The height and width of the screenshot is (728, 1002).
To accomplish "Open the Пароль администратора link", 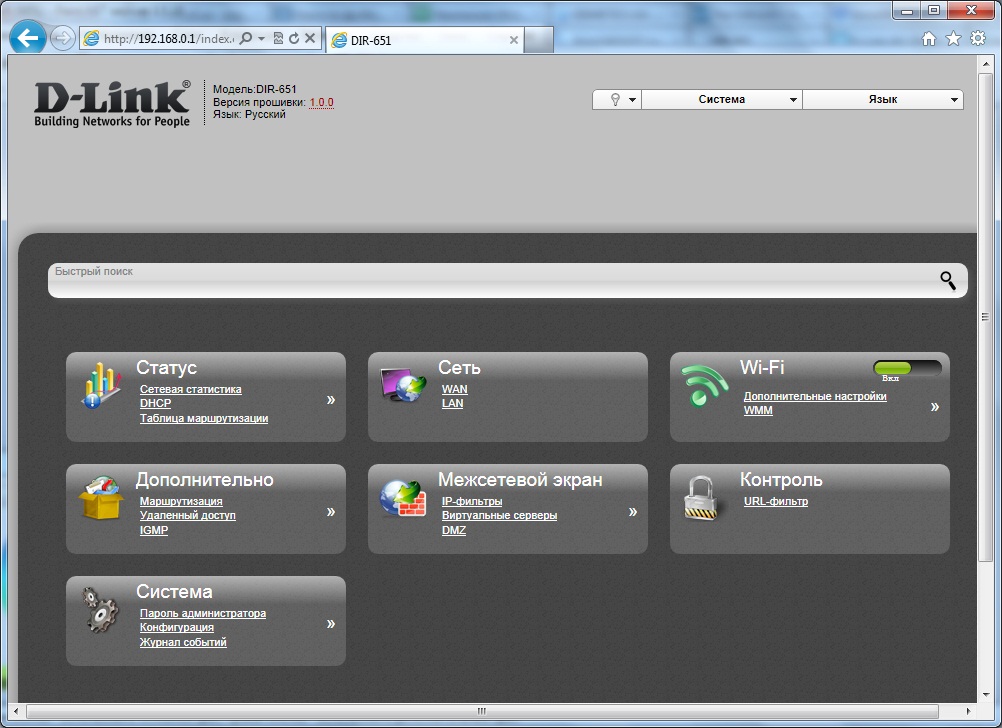I will [203, 613].
